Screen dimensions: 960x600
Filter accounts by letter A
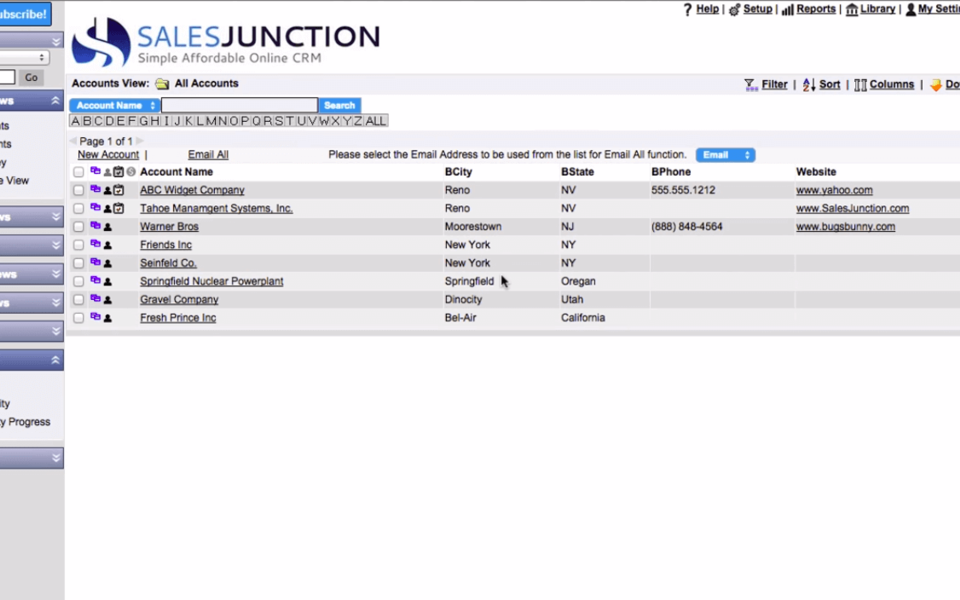[75, 121]
